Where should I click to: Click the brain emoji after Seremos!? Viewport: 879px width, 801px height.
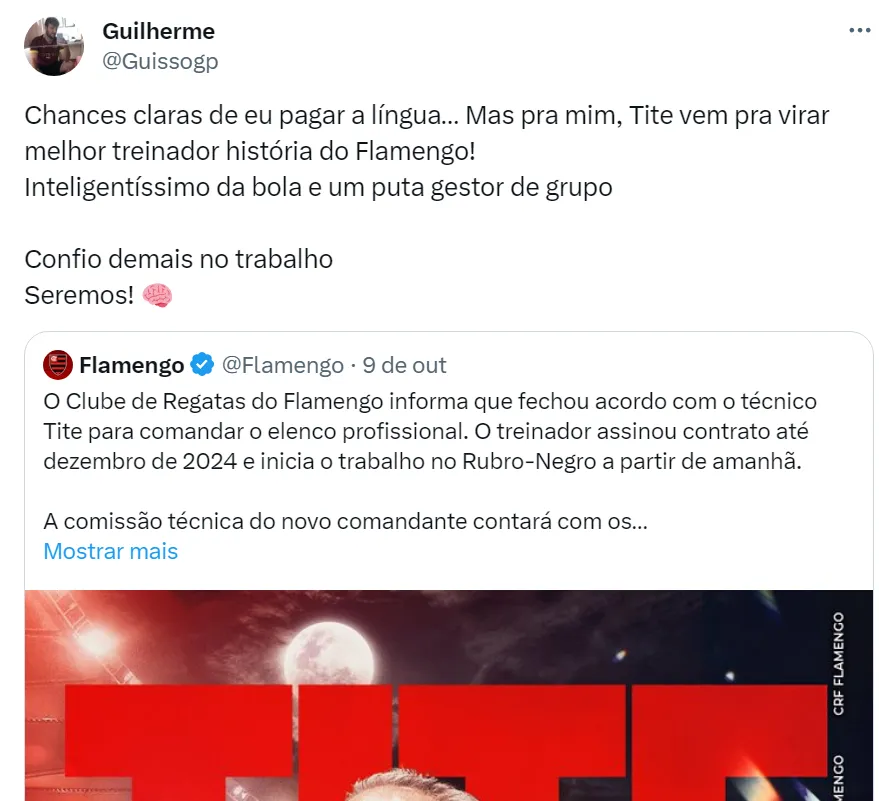(157, 295)
